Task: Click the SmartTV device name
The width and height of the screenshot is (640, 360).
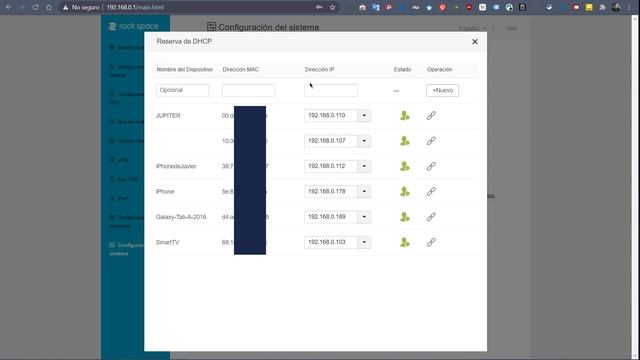Action: tap(167, 242)
